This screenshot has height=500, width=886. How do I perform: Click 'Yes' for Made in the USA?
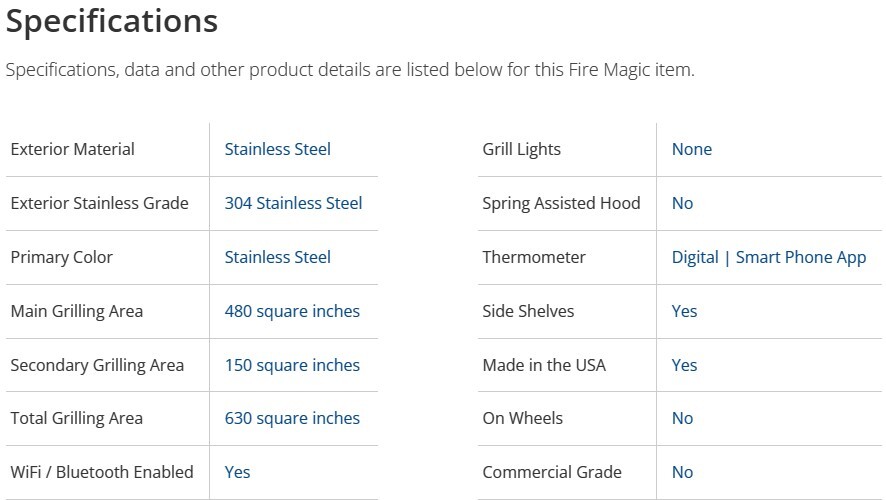click(x=684, y=365)
